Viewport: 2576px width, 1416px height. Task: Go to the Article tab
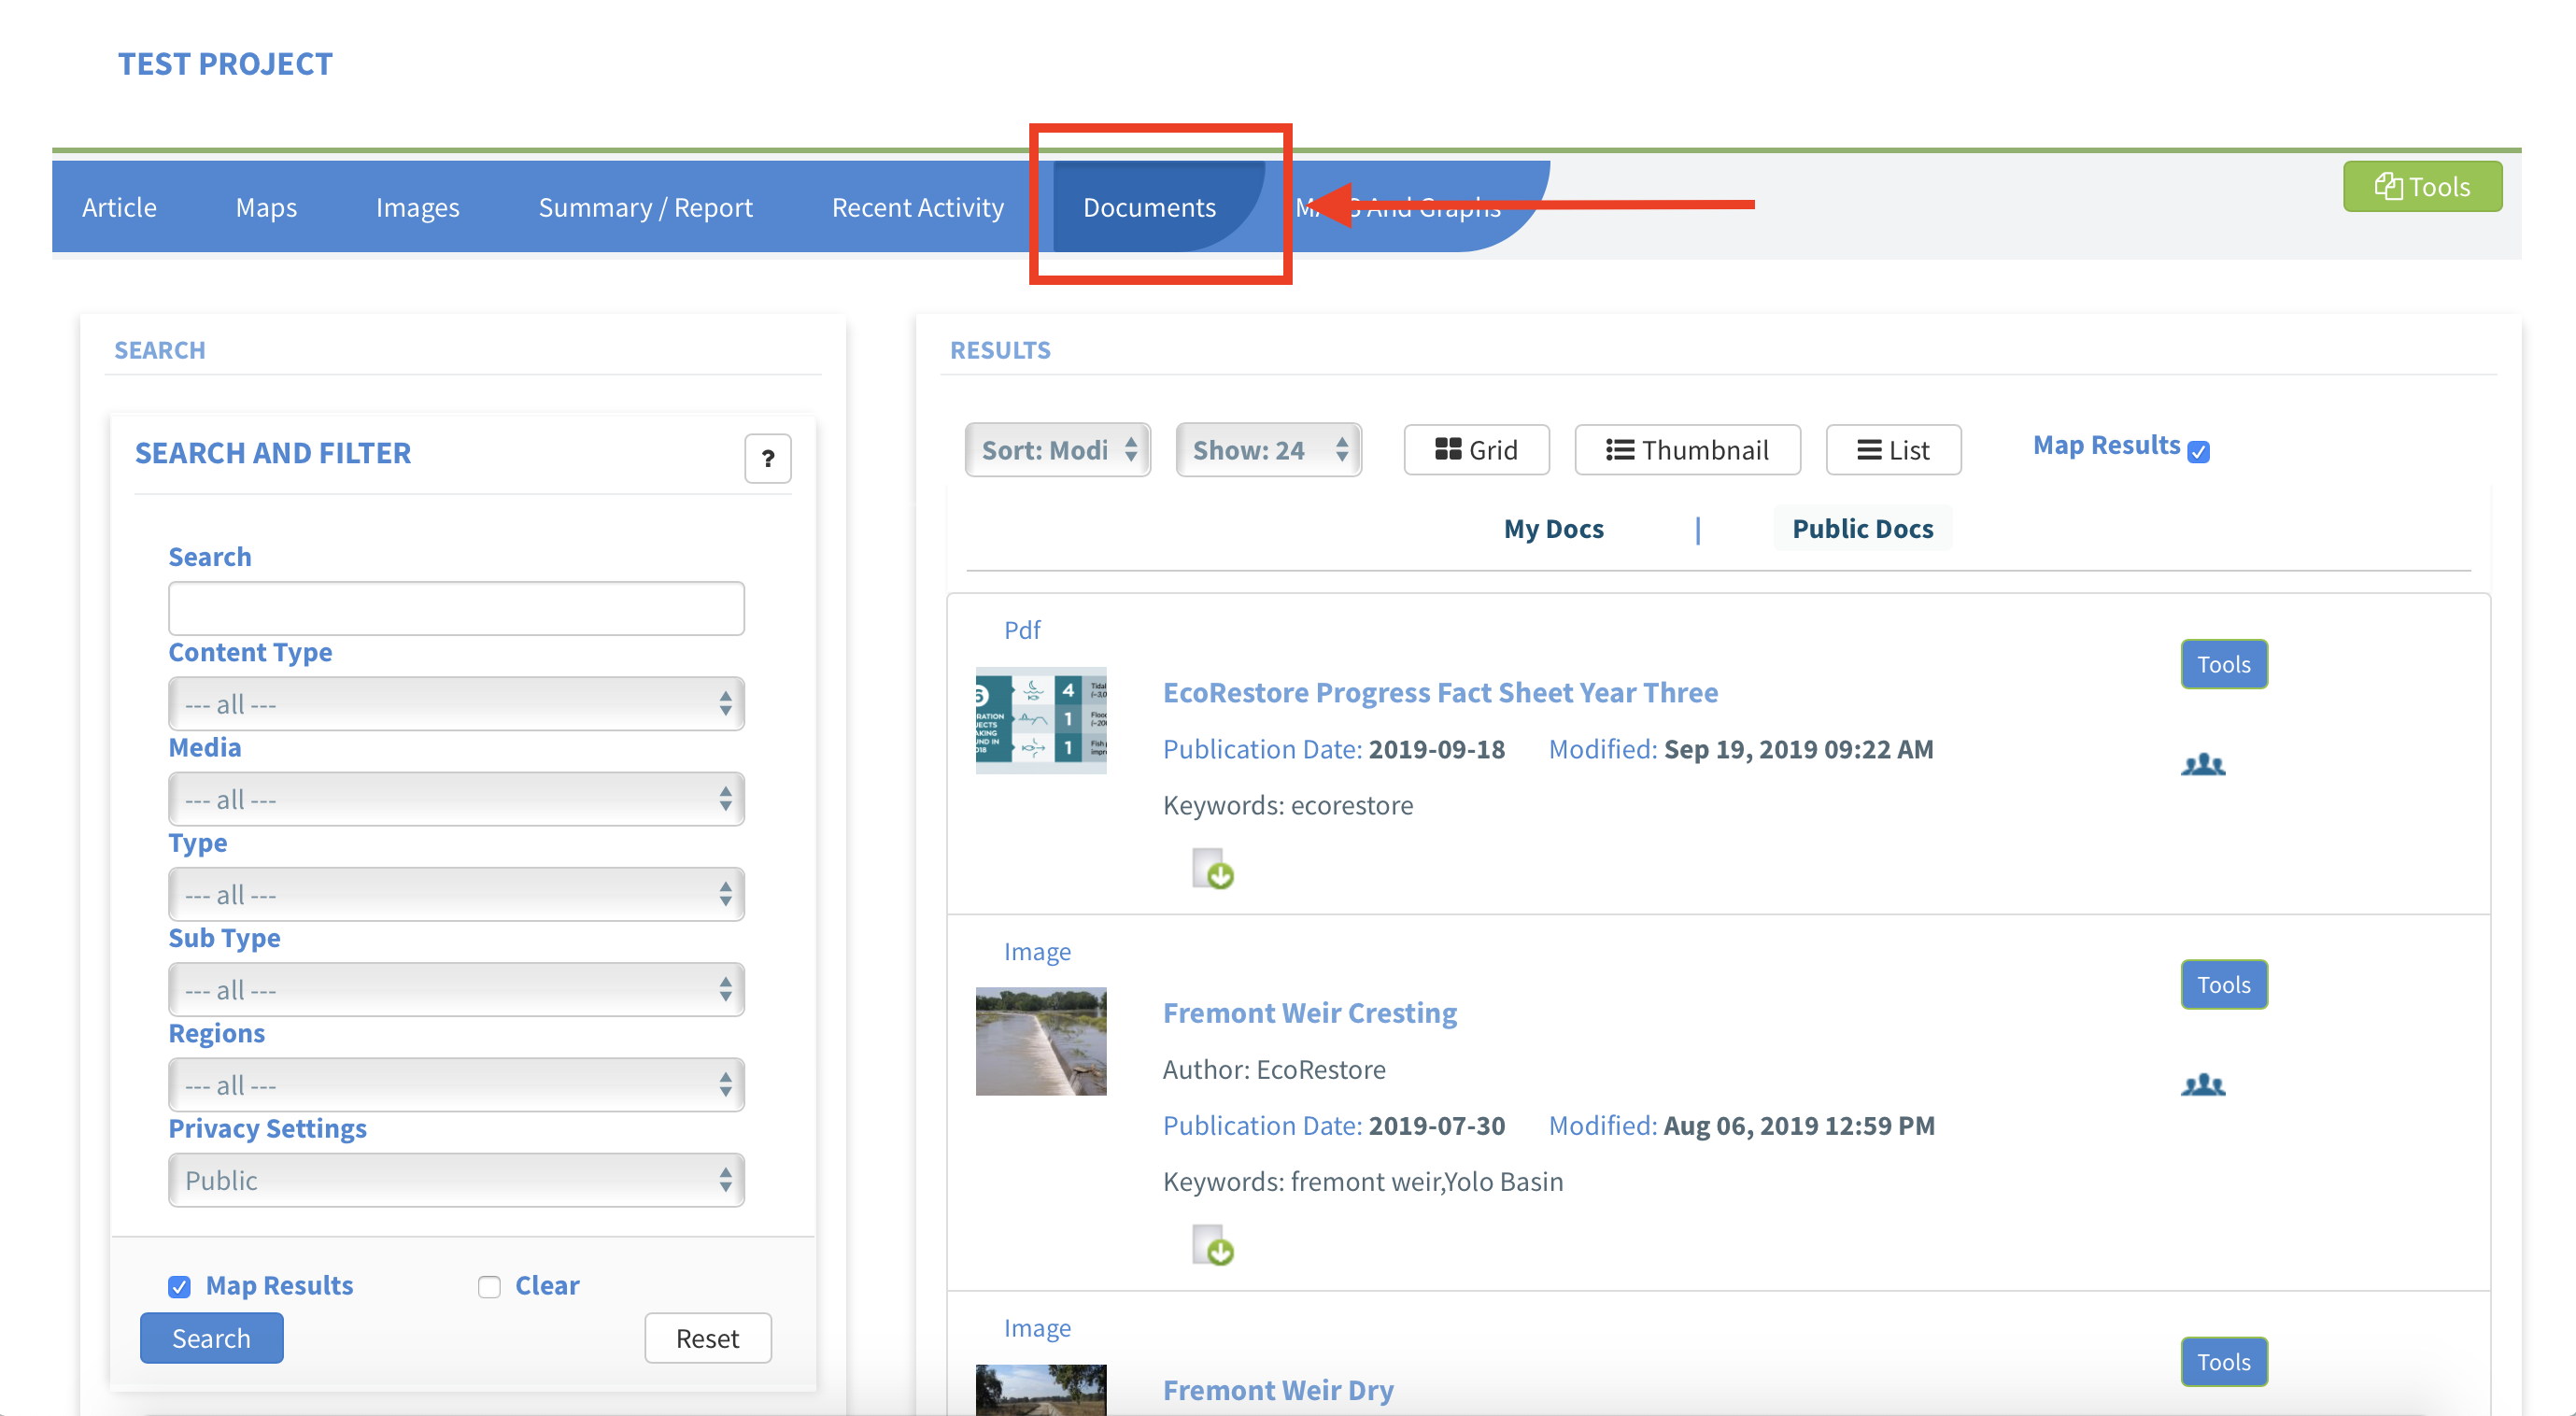(119, 207)
